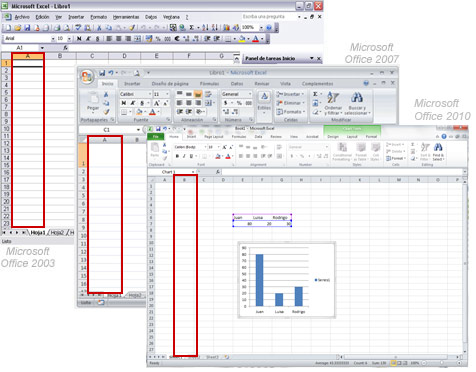Click the Juan bar in the chart
The width and height of the screenshot is (476, 372).
(x=259, y=280)
